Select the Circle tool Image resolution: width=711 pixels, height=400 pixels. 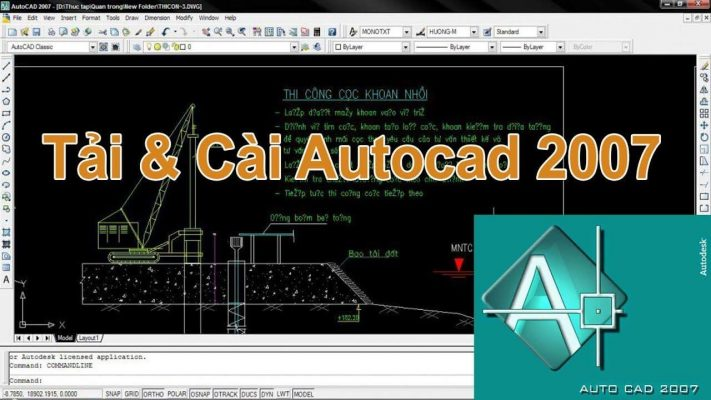click(6, 137)
